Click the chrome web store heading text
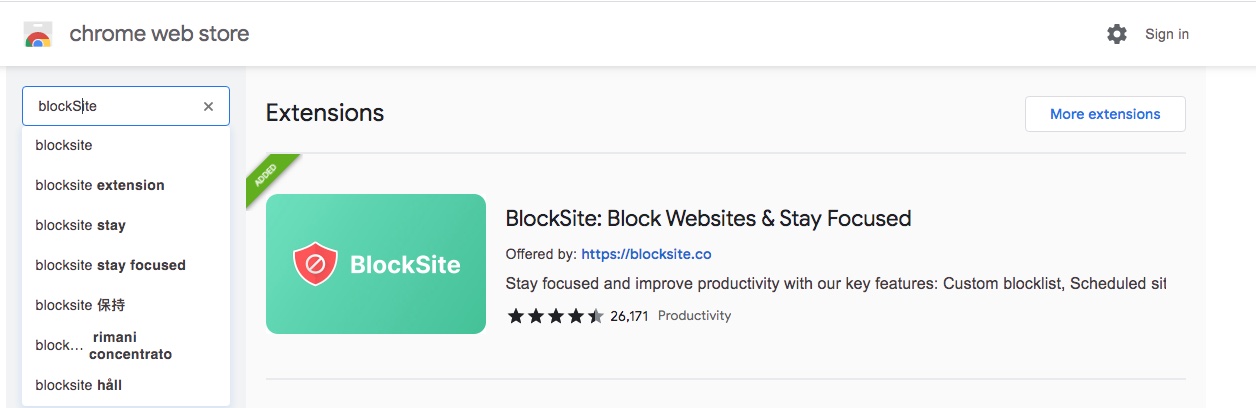The width and height of the screenshot is (1256, 408). 159,34
